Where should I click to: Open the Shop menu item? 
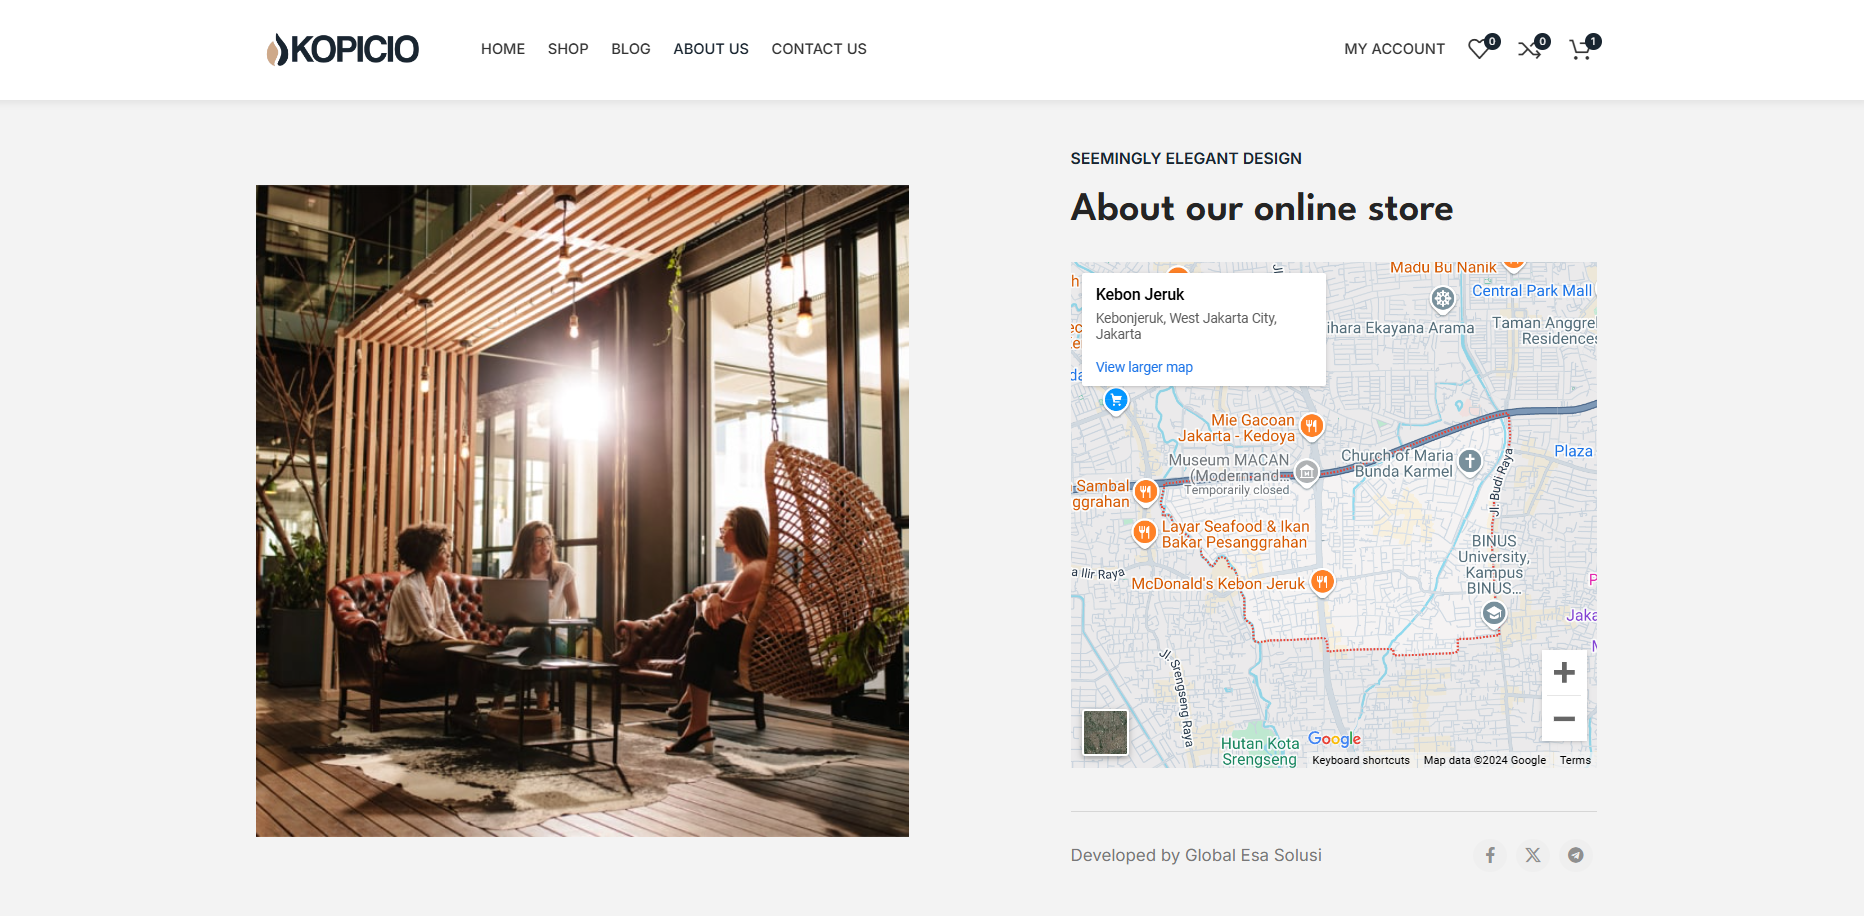[568, 49]
